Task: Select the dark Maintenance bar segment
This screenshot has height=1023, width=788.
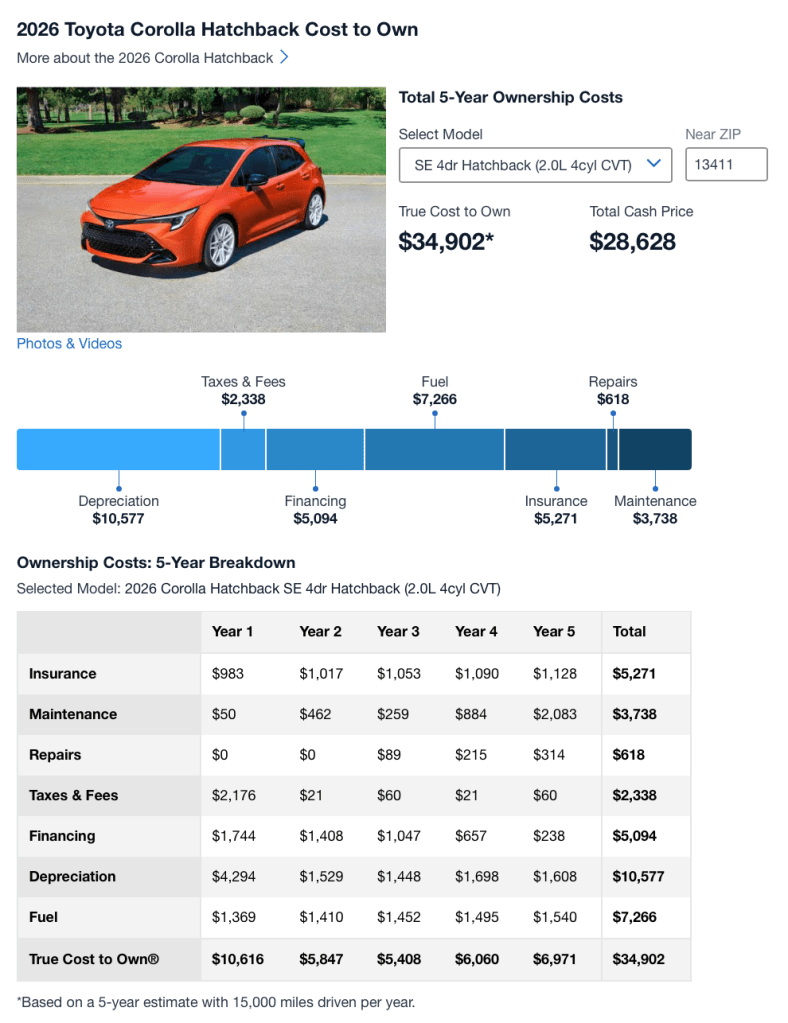Action: coord(655,450)
